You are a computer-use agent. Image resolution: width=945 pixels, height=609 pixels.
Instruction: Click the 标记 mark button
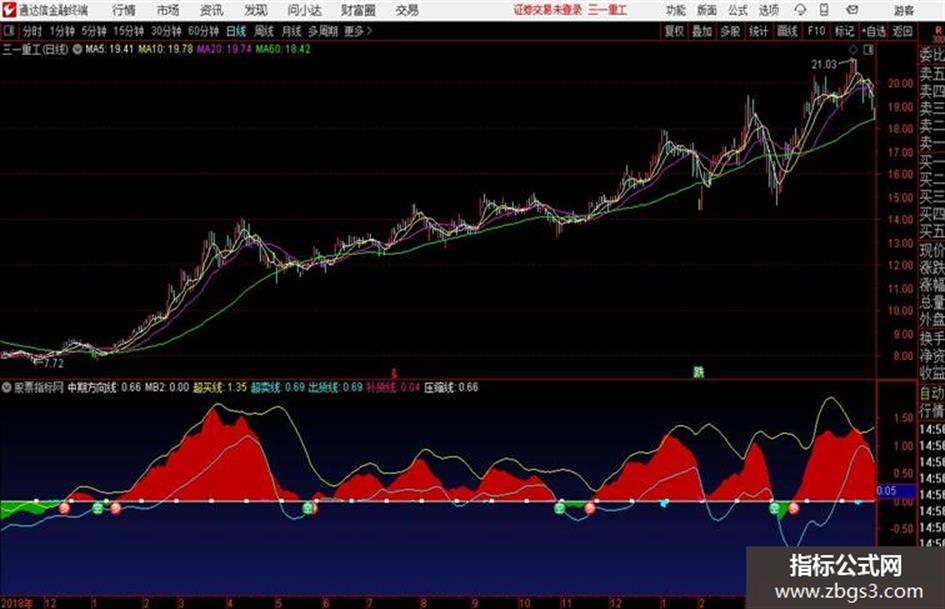844,31
